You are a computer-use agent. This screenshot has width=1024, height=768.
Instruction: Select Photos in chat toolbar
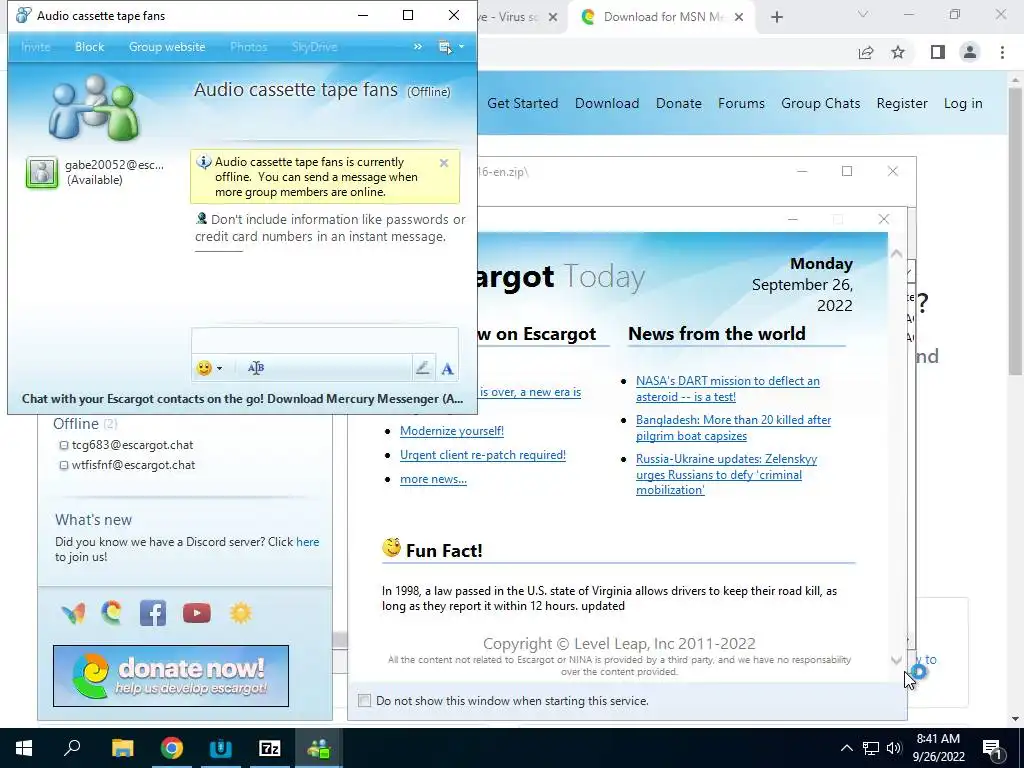pos(248,47)
